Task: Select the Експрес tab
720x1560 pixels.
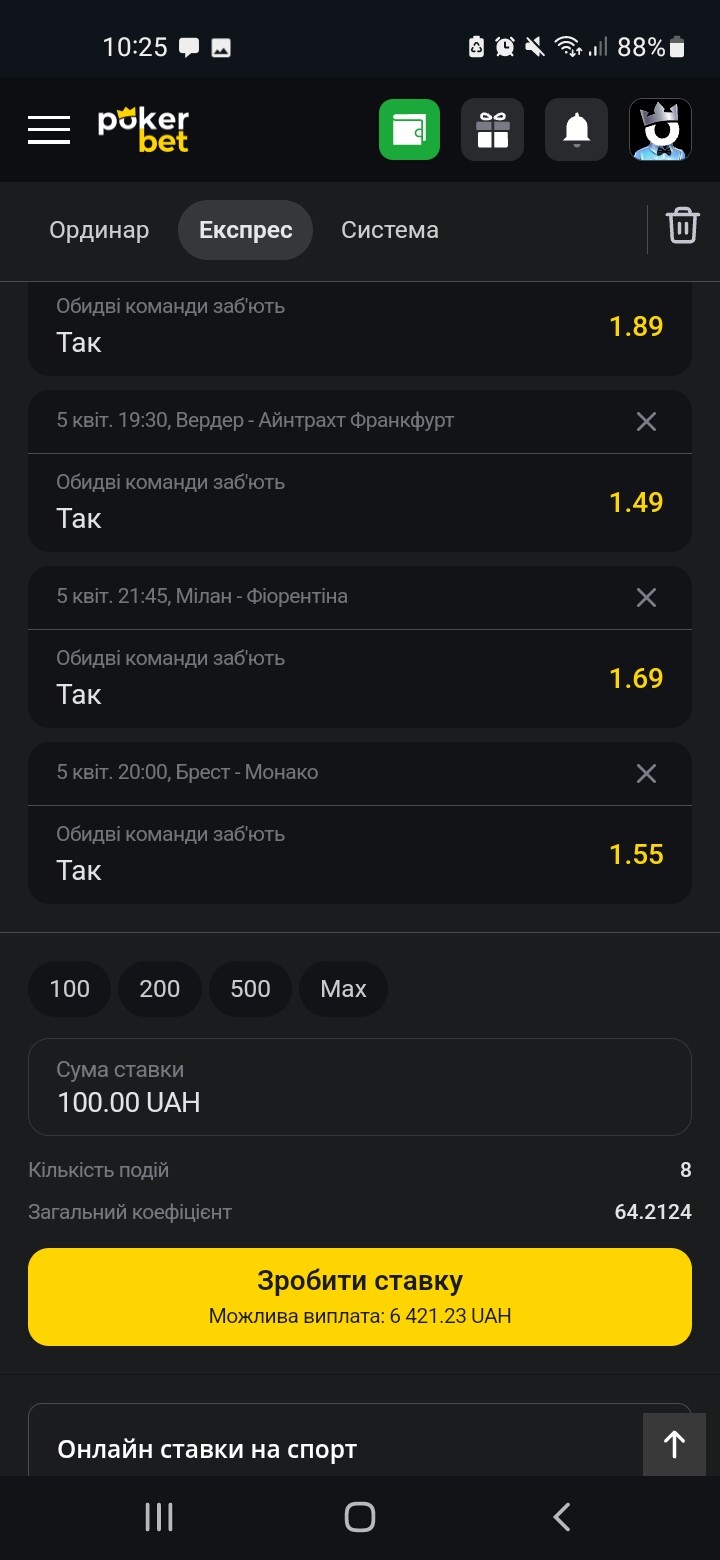Action: [x=245, y=230]
